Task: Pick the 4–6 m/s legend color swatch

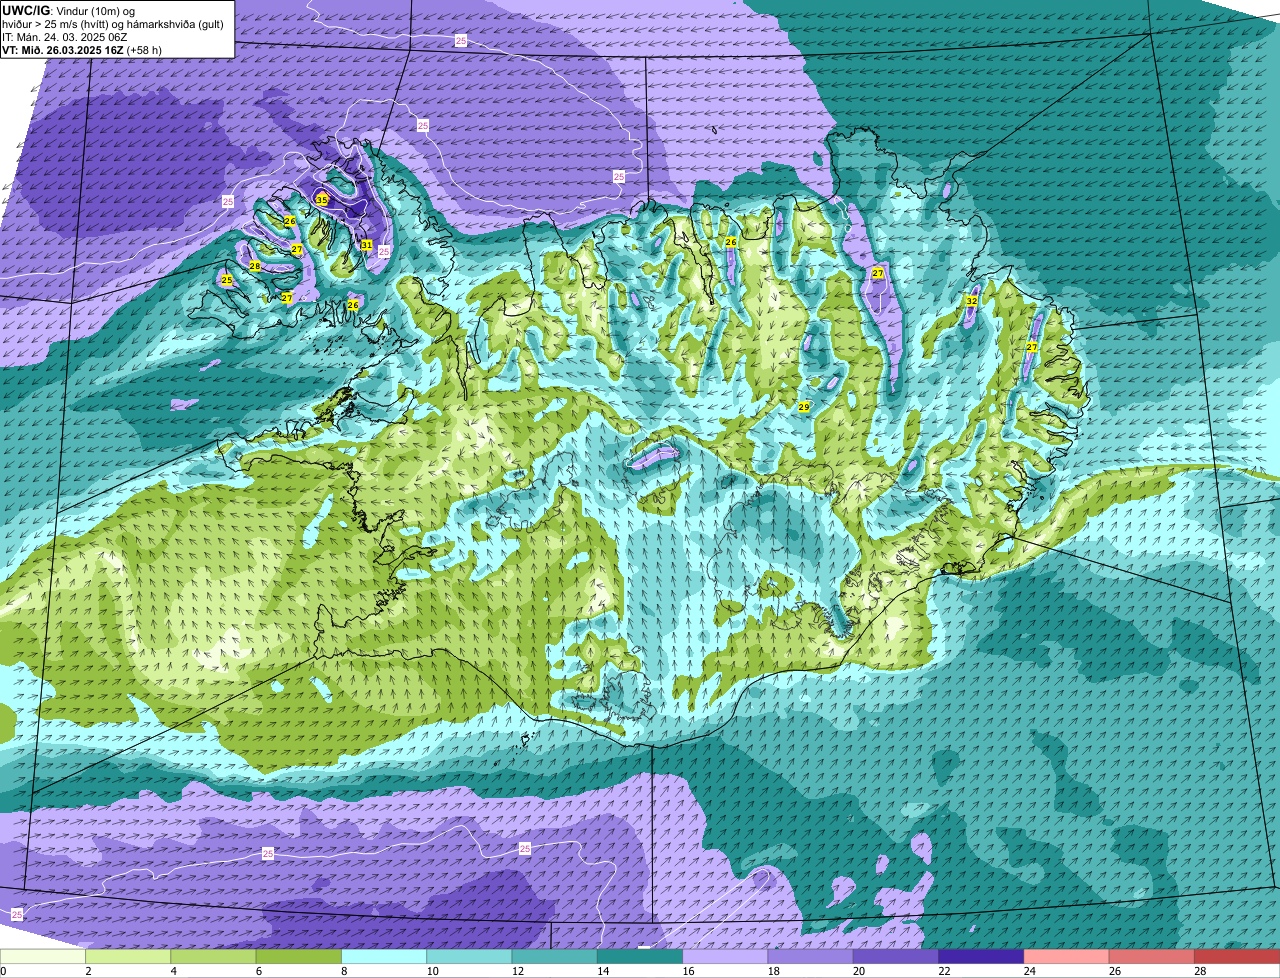Action: (x=213, y=956)
